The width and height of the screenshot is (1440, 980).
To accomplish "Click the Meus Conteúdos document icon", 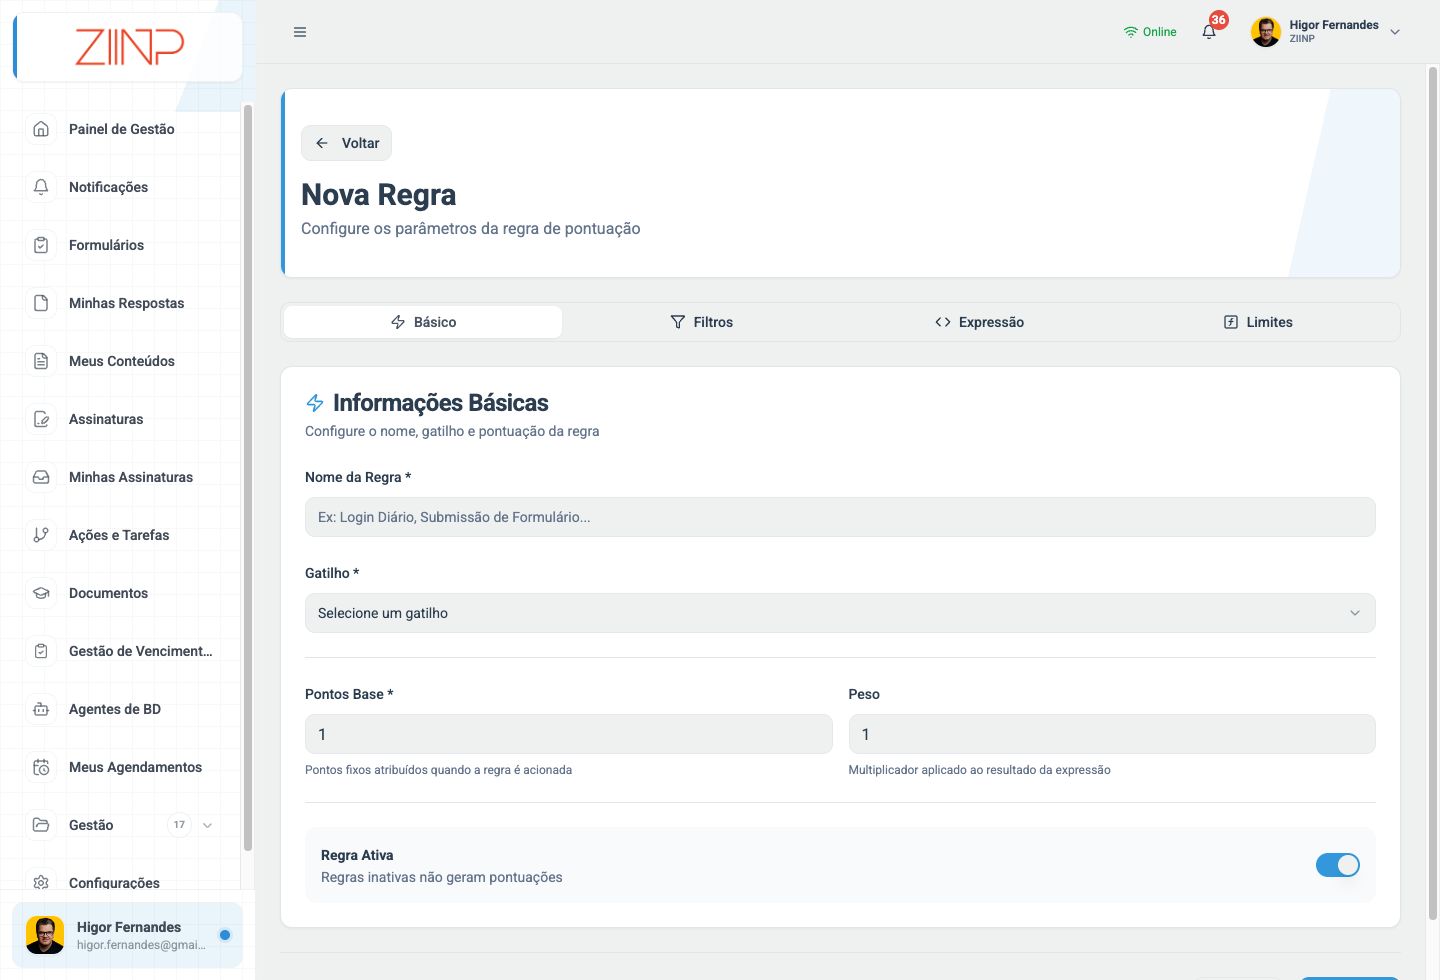I will click(41, 361).
